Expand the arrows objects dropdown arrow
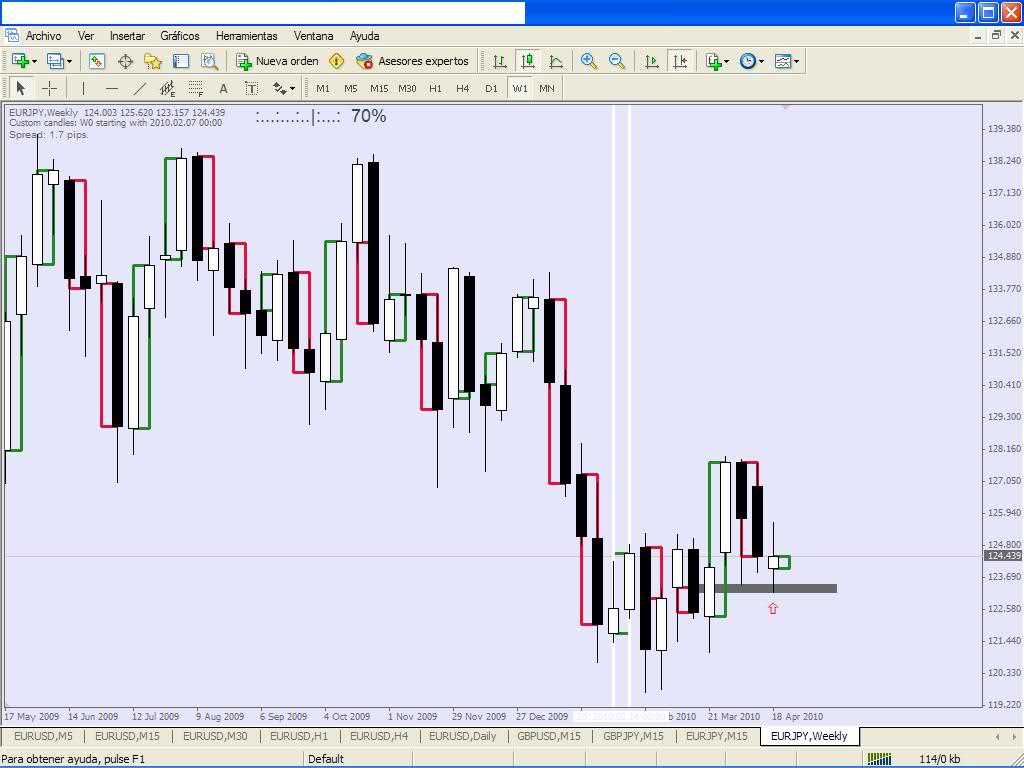This screenshot has height=768, width=1024. [292, 89]
